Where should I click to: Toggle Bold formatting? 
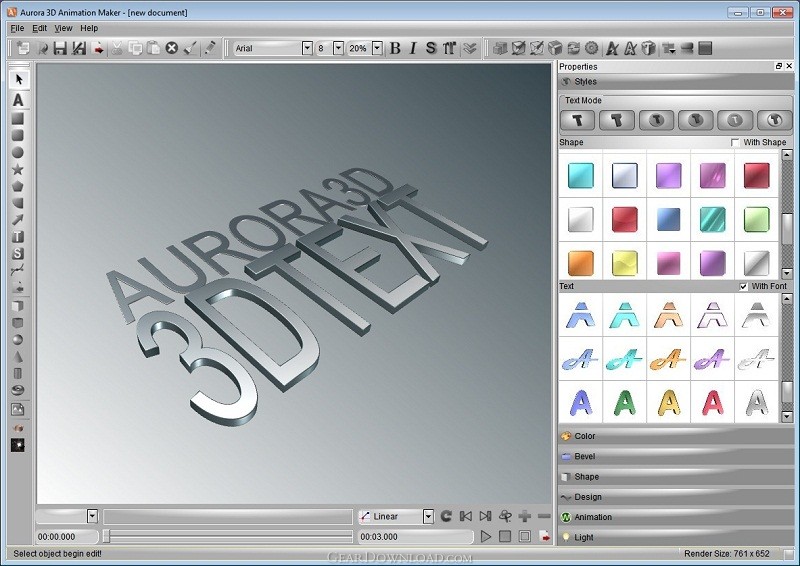click(395, 48)
